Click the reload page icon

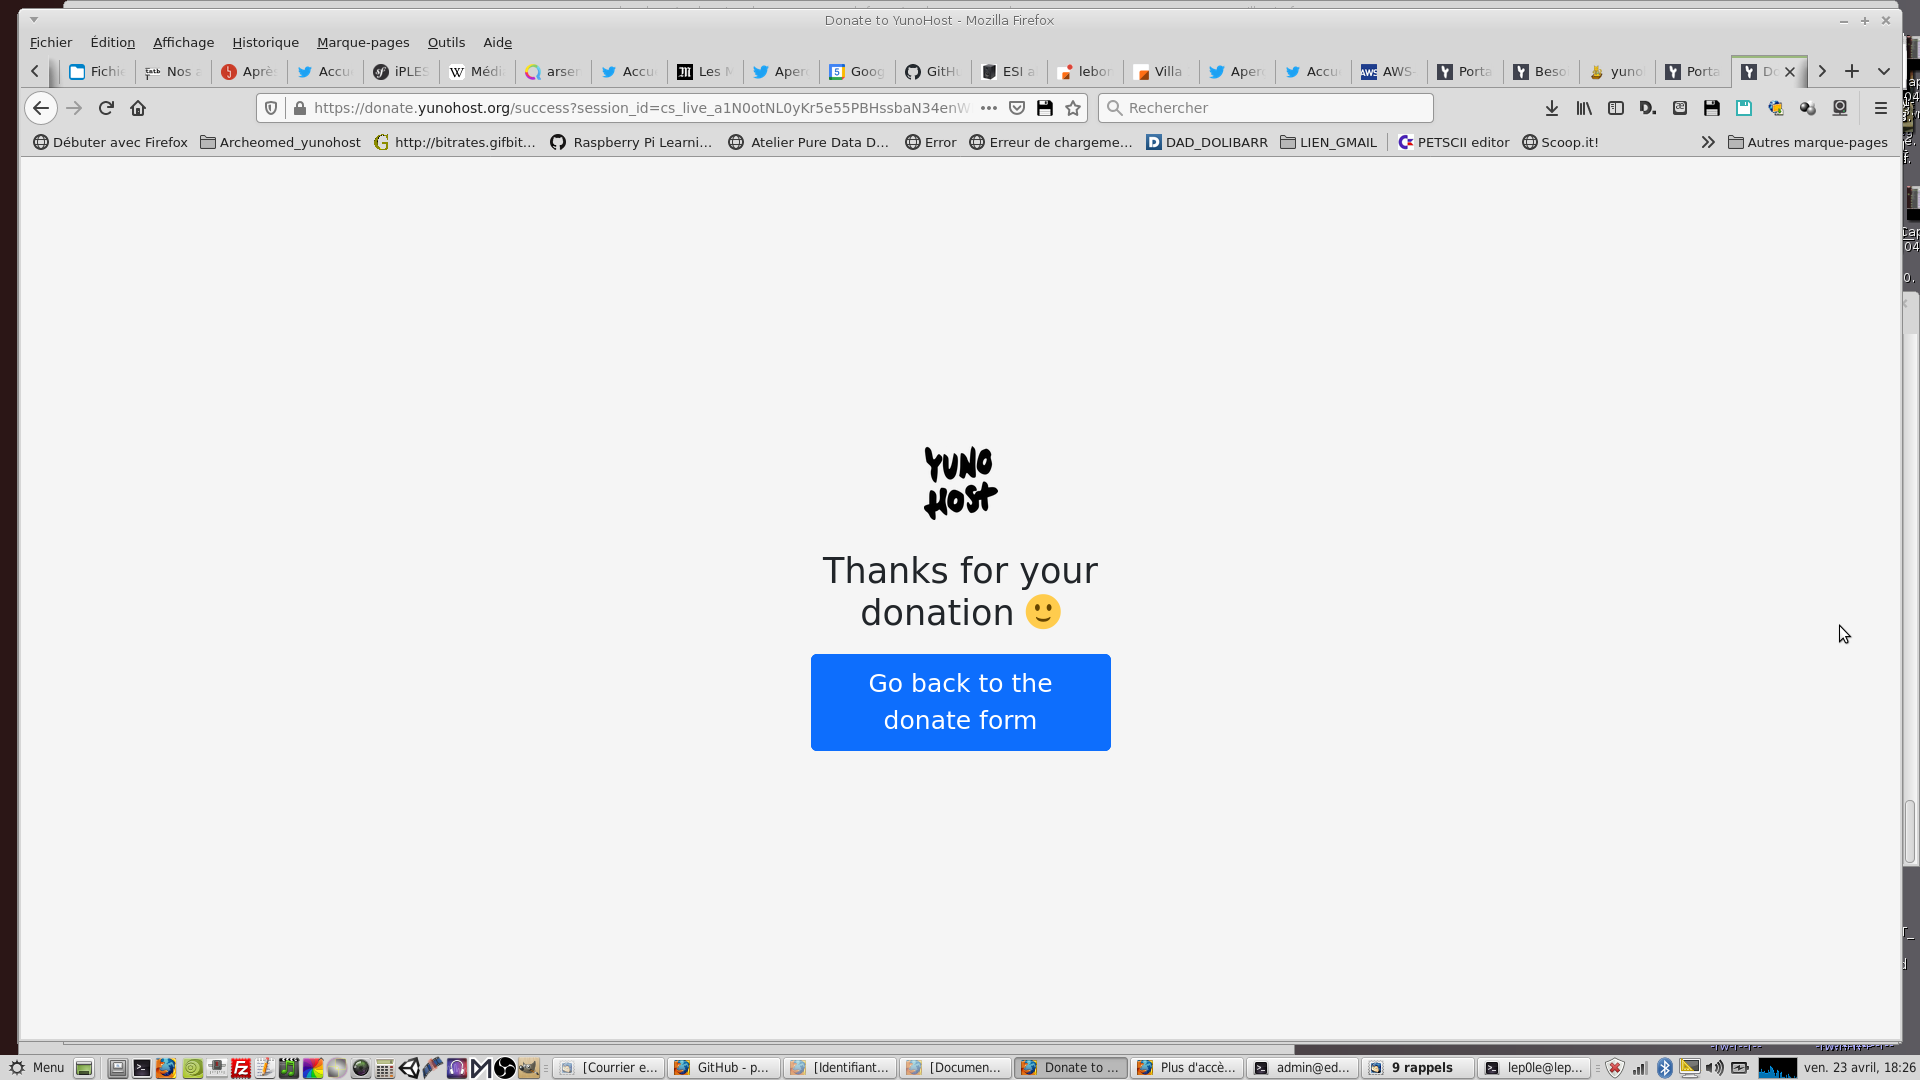tap(106, 108)
